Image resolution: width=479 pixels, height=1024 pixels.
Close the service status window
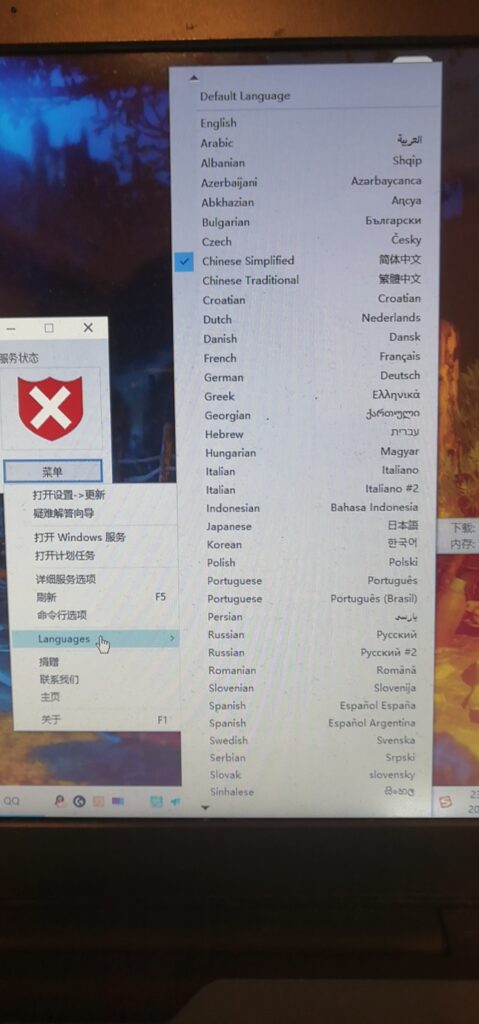(x=88, y=328)
